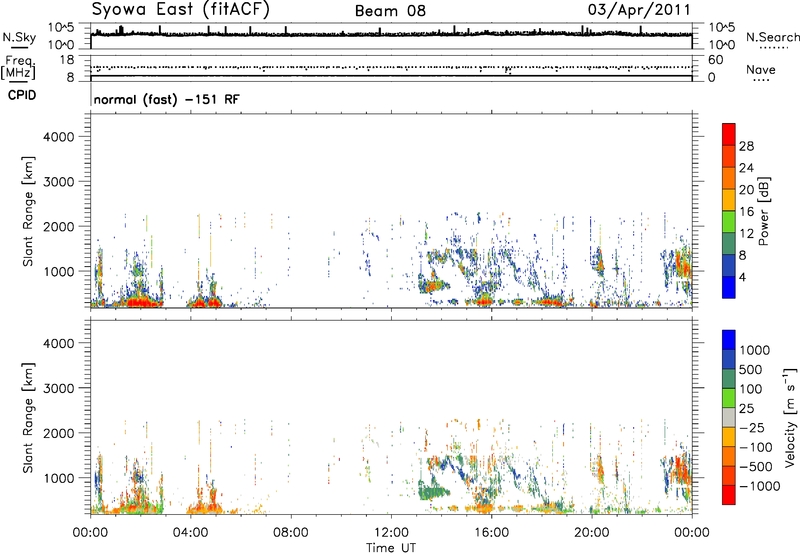Click the '60' Nave axis tick
The width and height of the screenshot is (800, 554).
click(x=715, y=60)
